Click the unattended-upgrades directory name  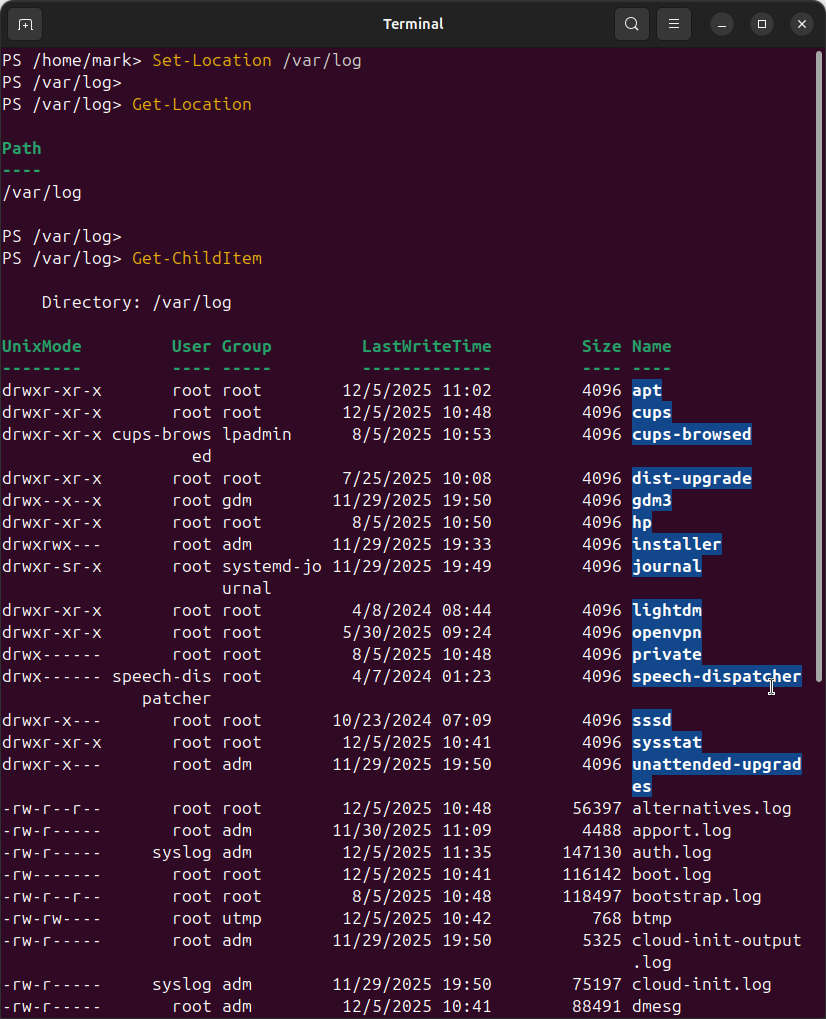point(715,764)
